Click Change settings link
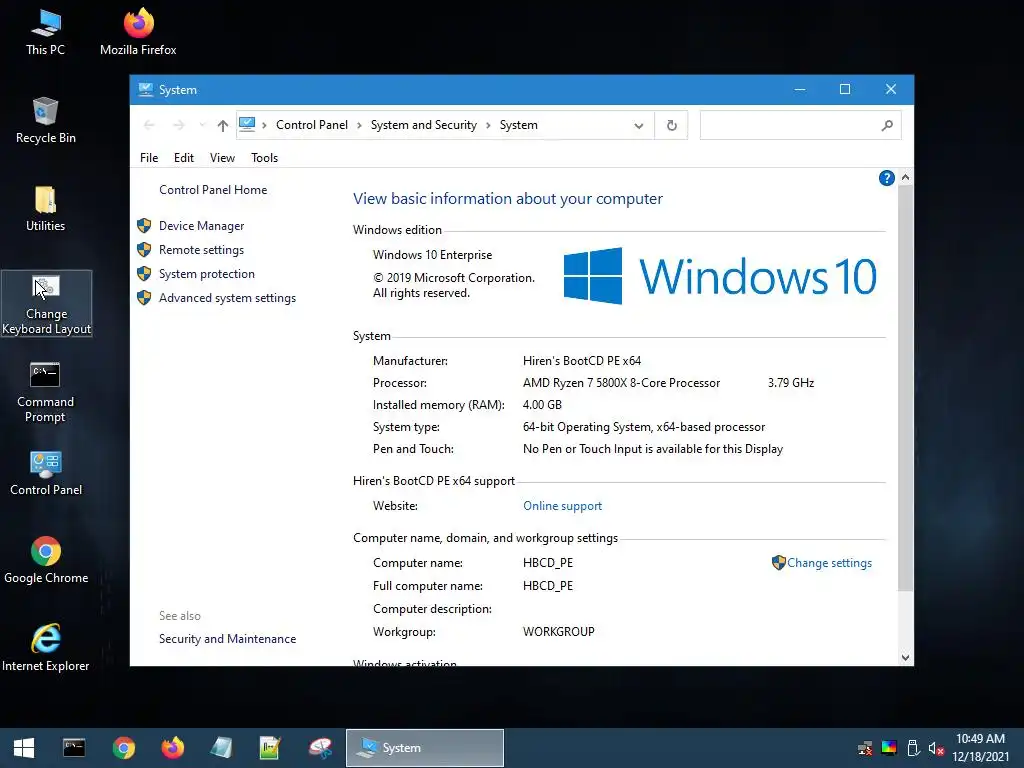 point(829,563)
